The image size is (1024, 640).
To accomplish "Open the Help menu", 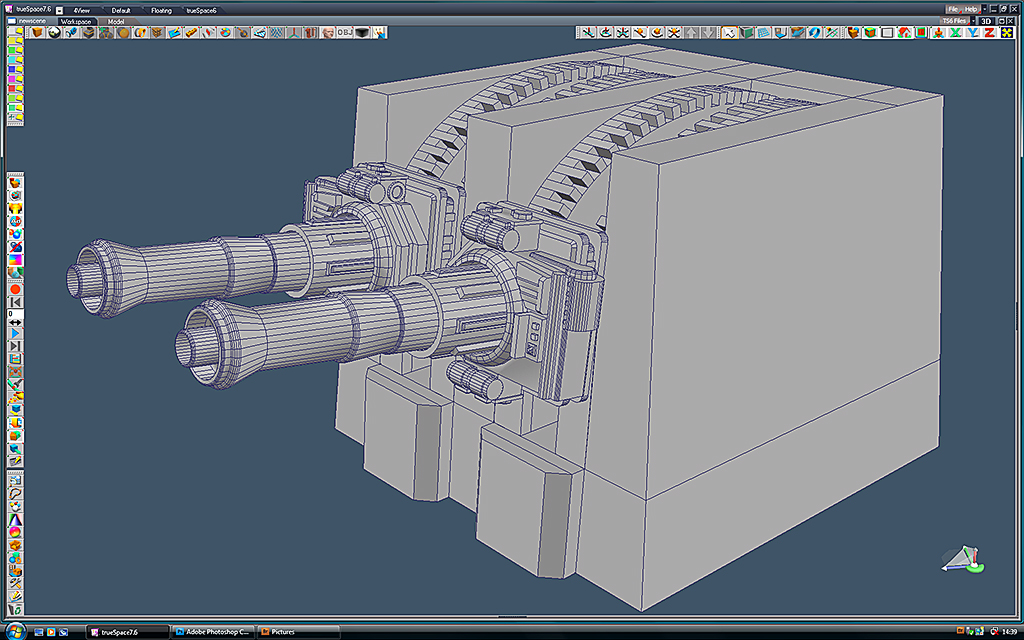I will (x=971, y=9).
